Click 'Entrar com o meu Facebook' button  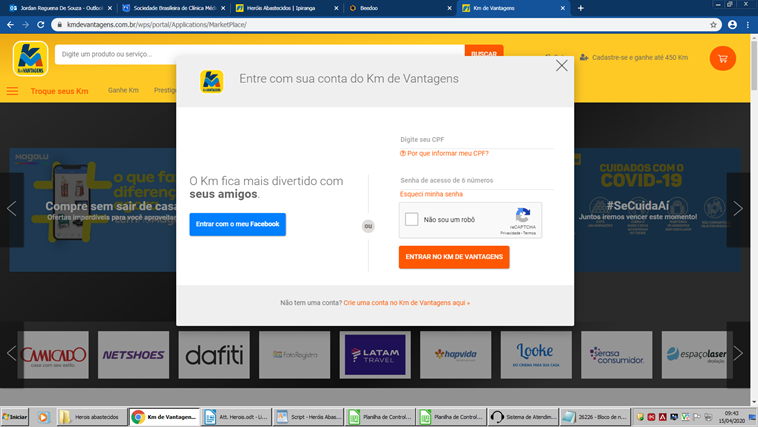(237, 224)
